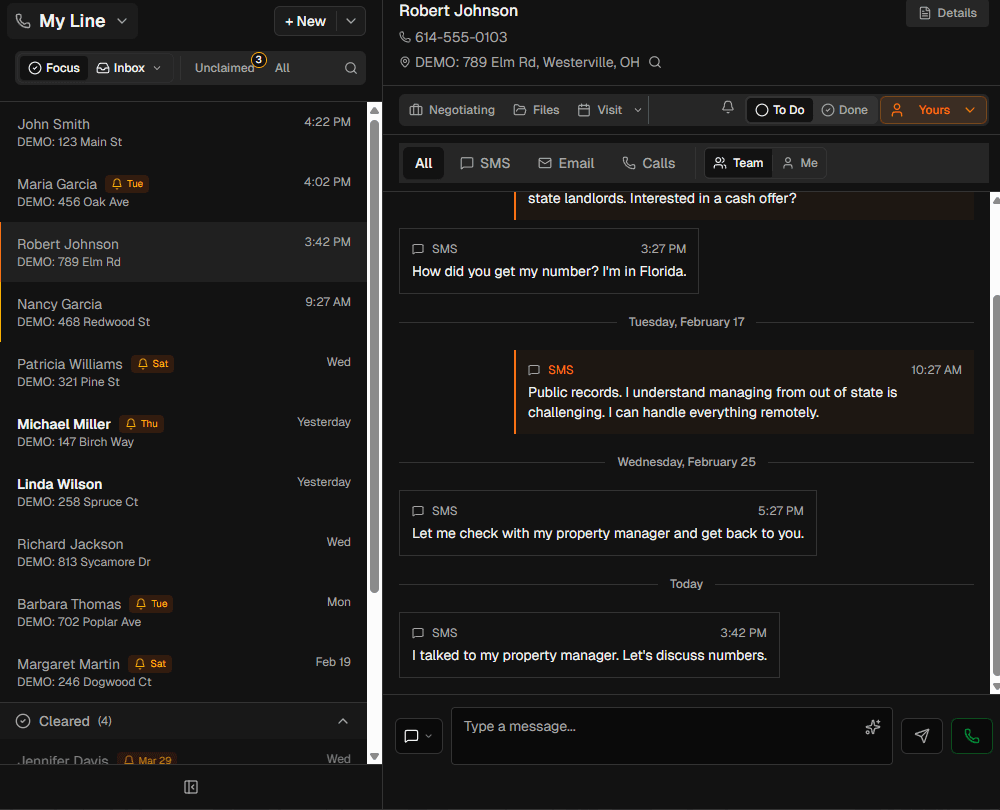Click the 3:42 PM SMS about discussing numbers
Screen dimensions: 1000x810
589,645
